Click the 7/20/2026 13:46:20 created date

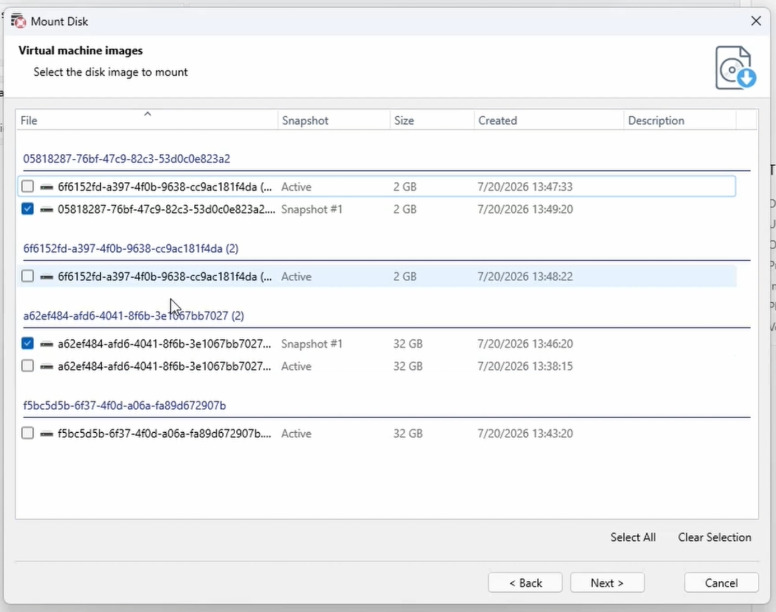coord(525,344)
